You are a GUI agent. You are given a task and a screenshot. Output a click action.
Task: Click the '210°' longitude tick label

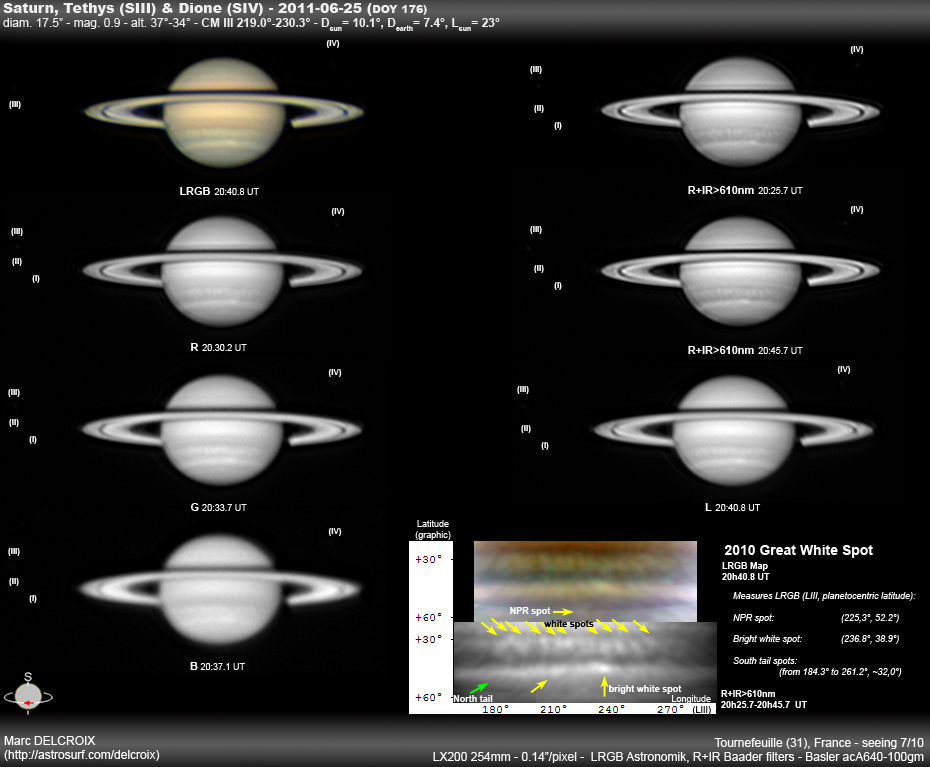point(553,709)
